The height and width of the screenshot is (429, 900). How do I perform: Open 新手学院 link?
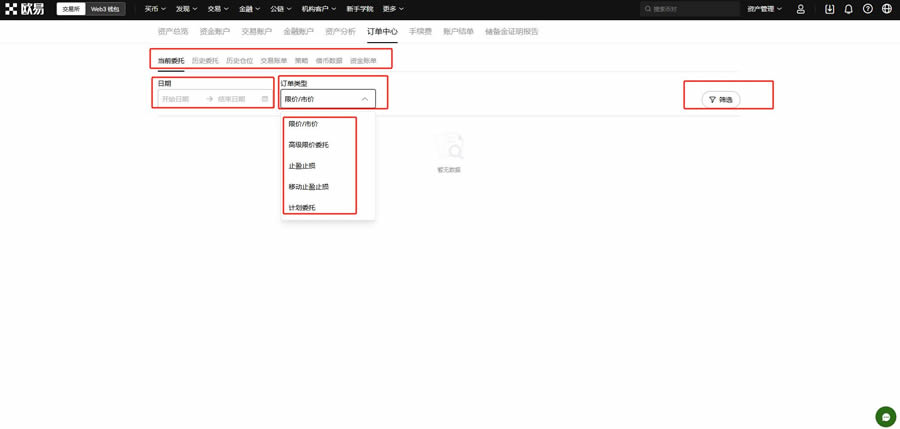(x=359, y=9)
